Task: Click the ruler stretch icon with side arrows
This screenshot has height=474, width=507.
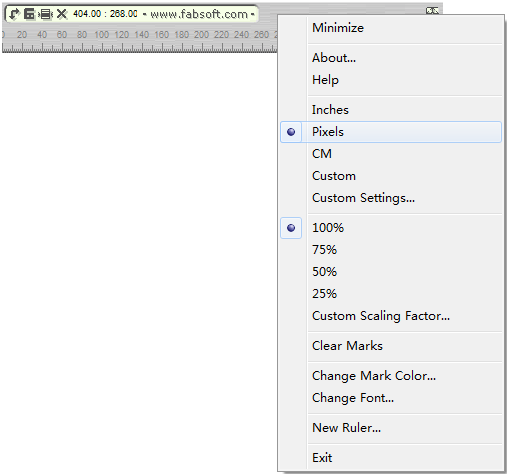Action: (x=45, y=14)
